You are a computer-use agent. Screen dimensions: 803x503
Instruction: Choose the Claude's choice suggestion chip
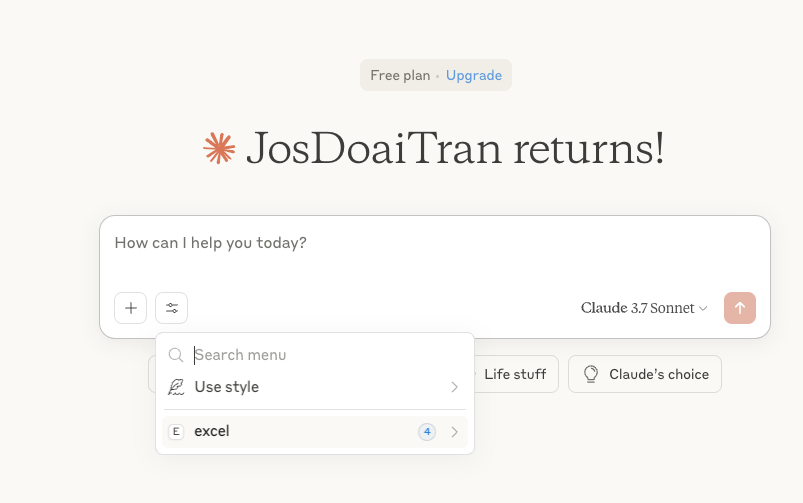click(645, 374)
